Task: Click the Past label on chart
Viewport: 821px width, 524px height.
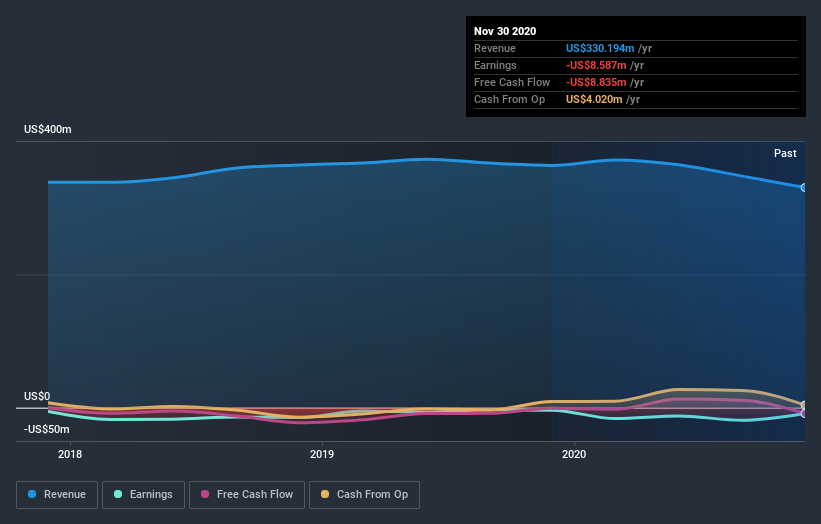Action: coord(785,153)
